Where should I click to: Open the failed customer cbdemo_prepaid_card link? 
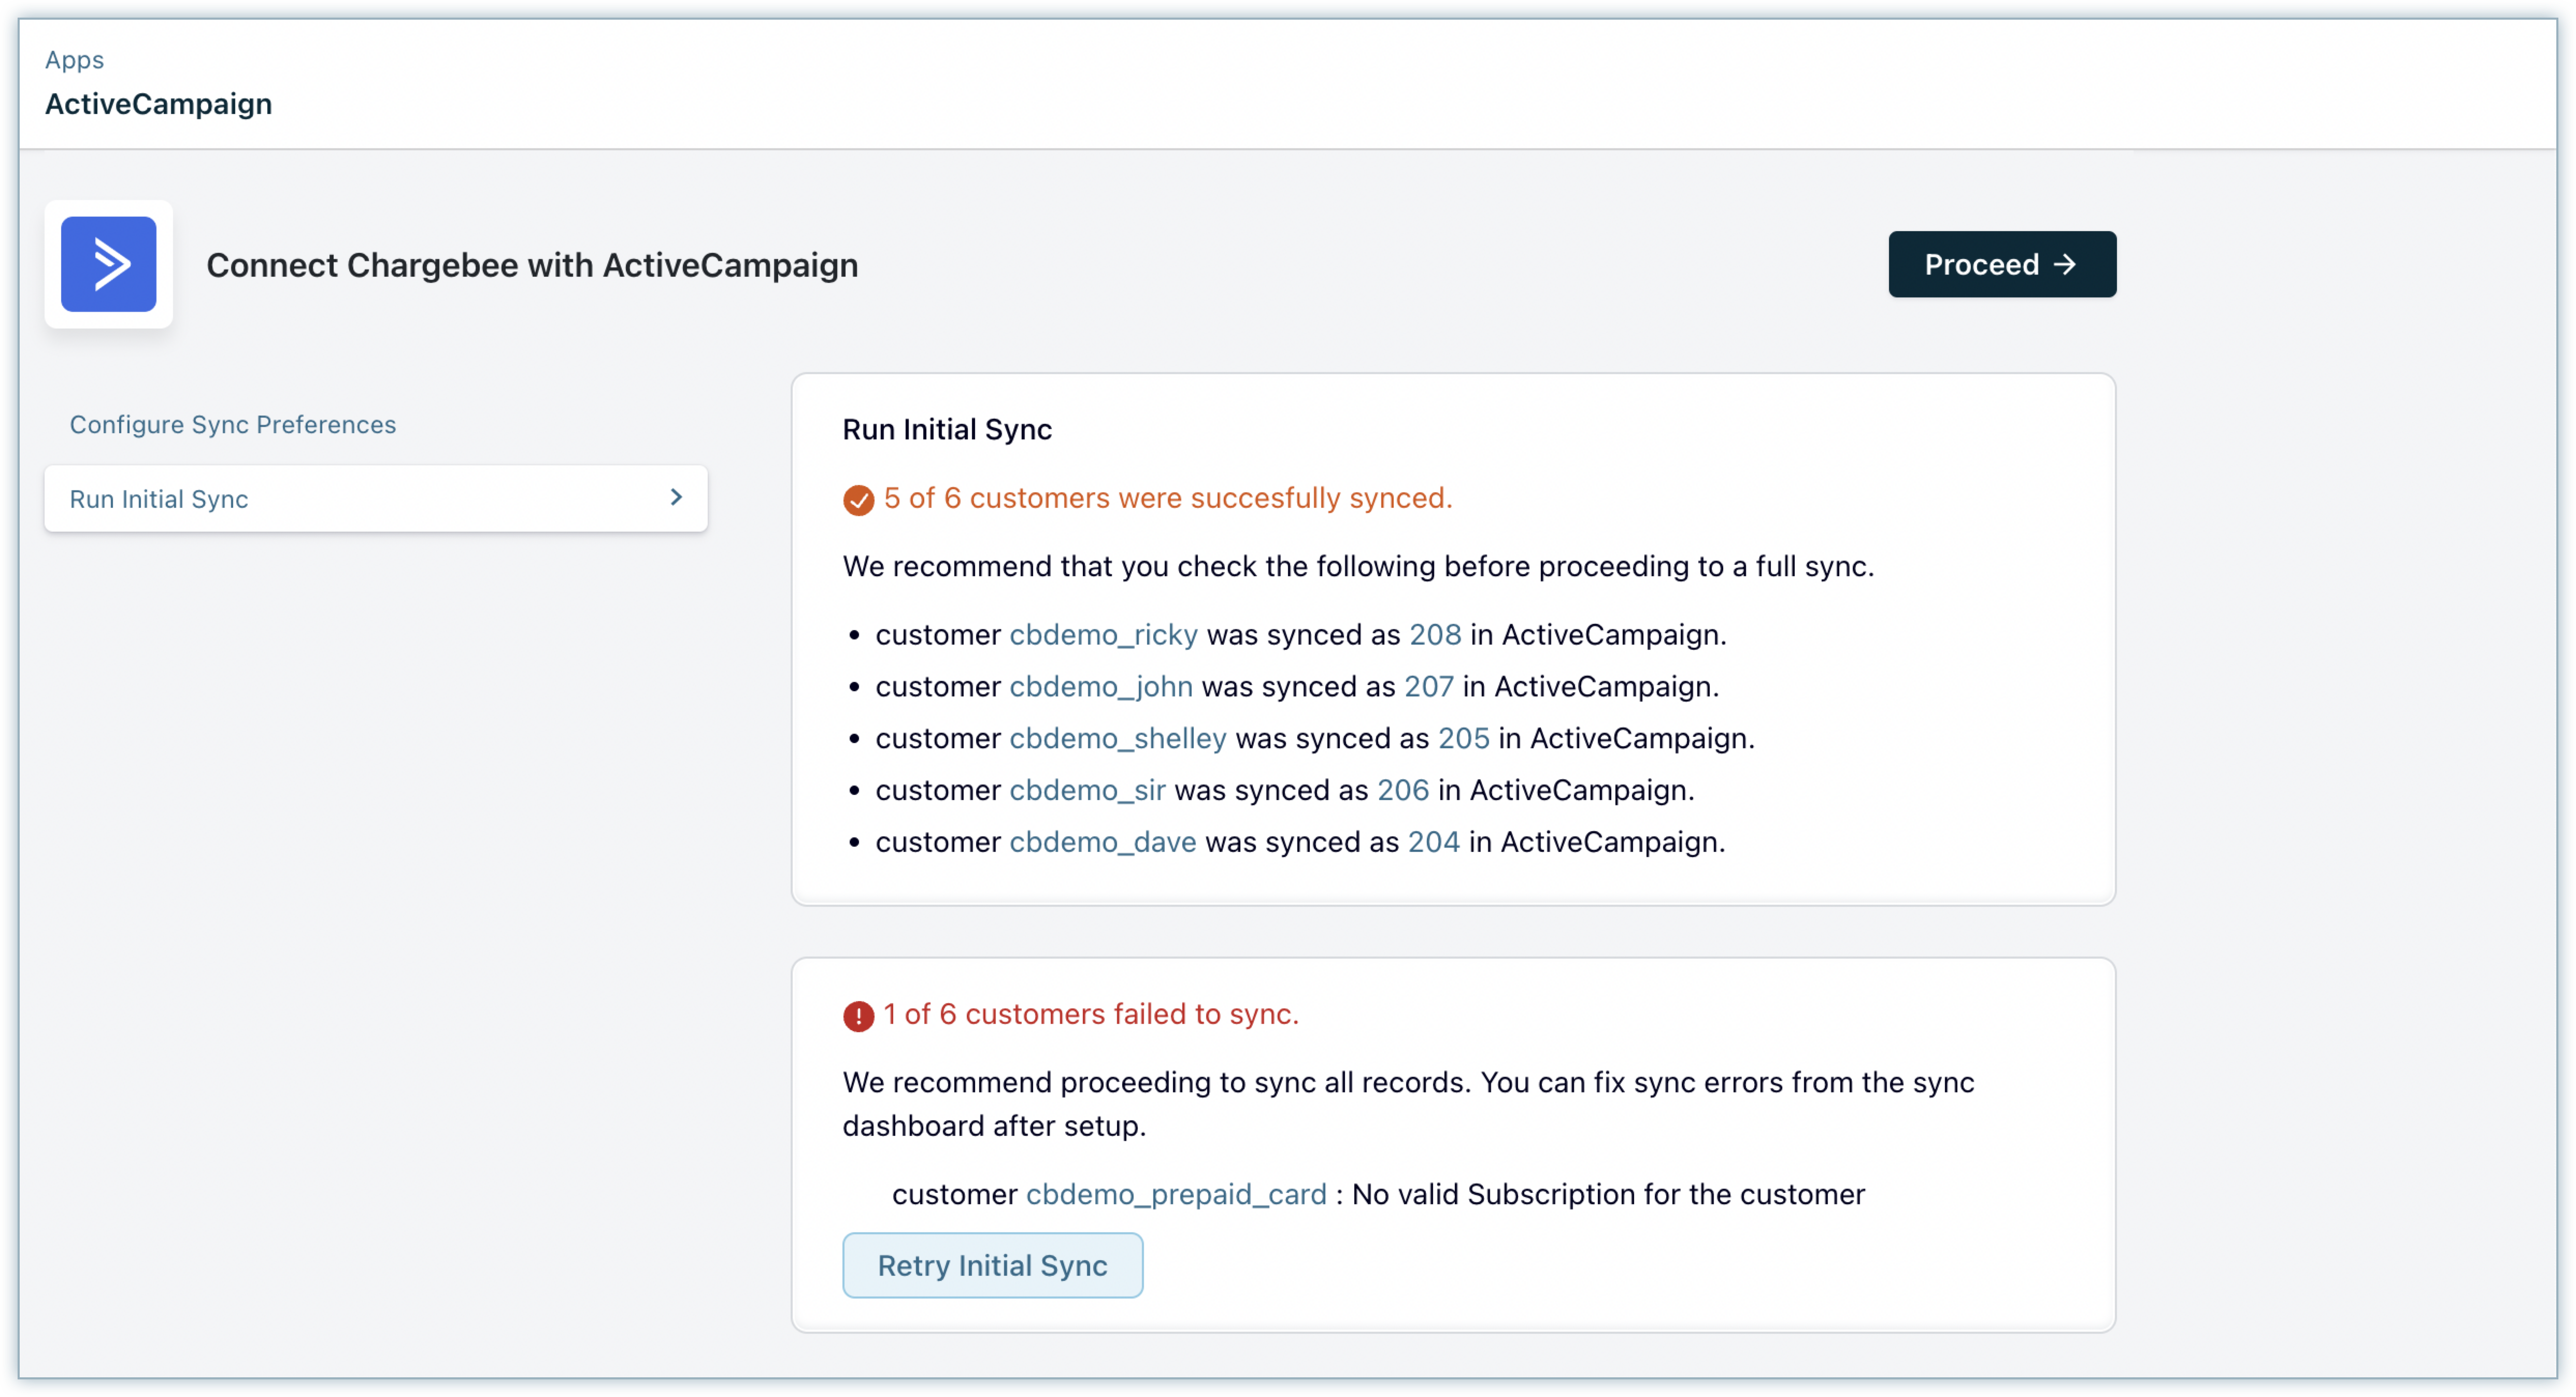1176,1194
